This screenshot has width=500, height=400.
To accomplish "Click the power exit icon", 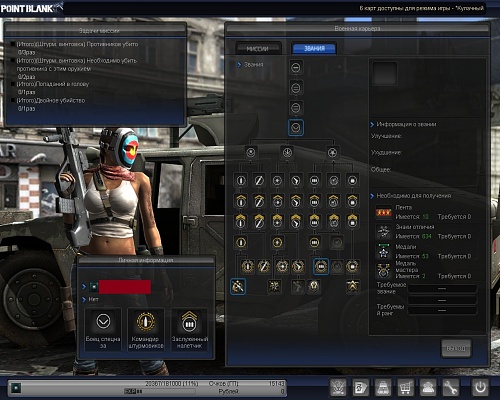I will [x=480, y=388].
